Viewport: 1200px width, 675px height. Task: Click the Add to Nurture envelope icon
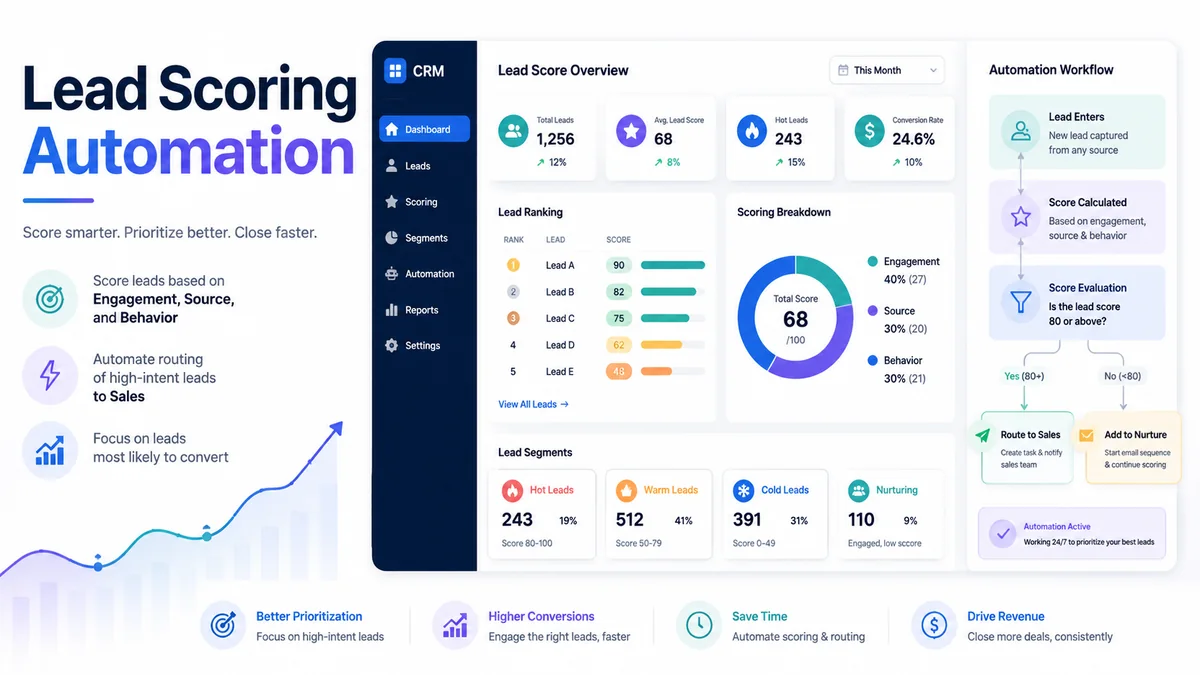click(1086, 436)
